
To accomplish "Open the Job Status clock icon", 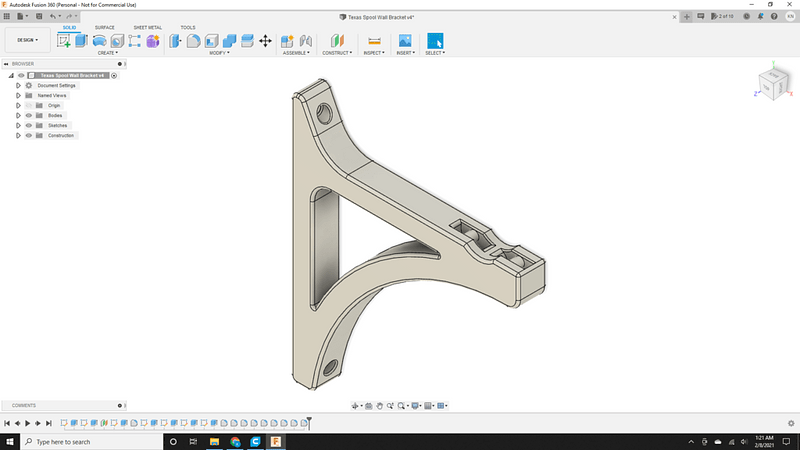I will (x=746, y=16).
